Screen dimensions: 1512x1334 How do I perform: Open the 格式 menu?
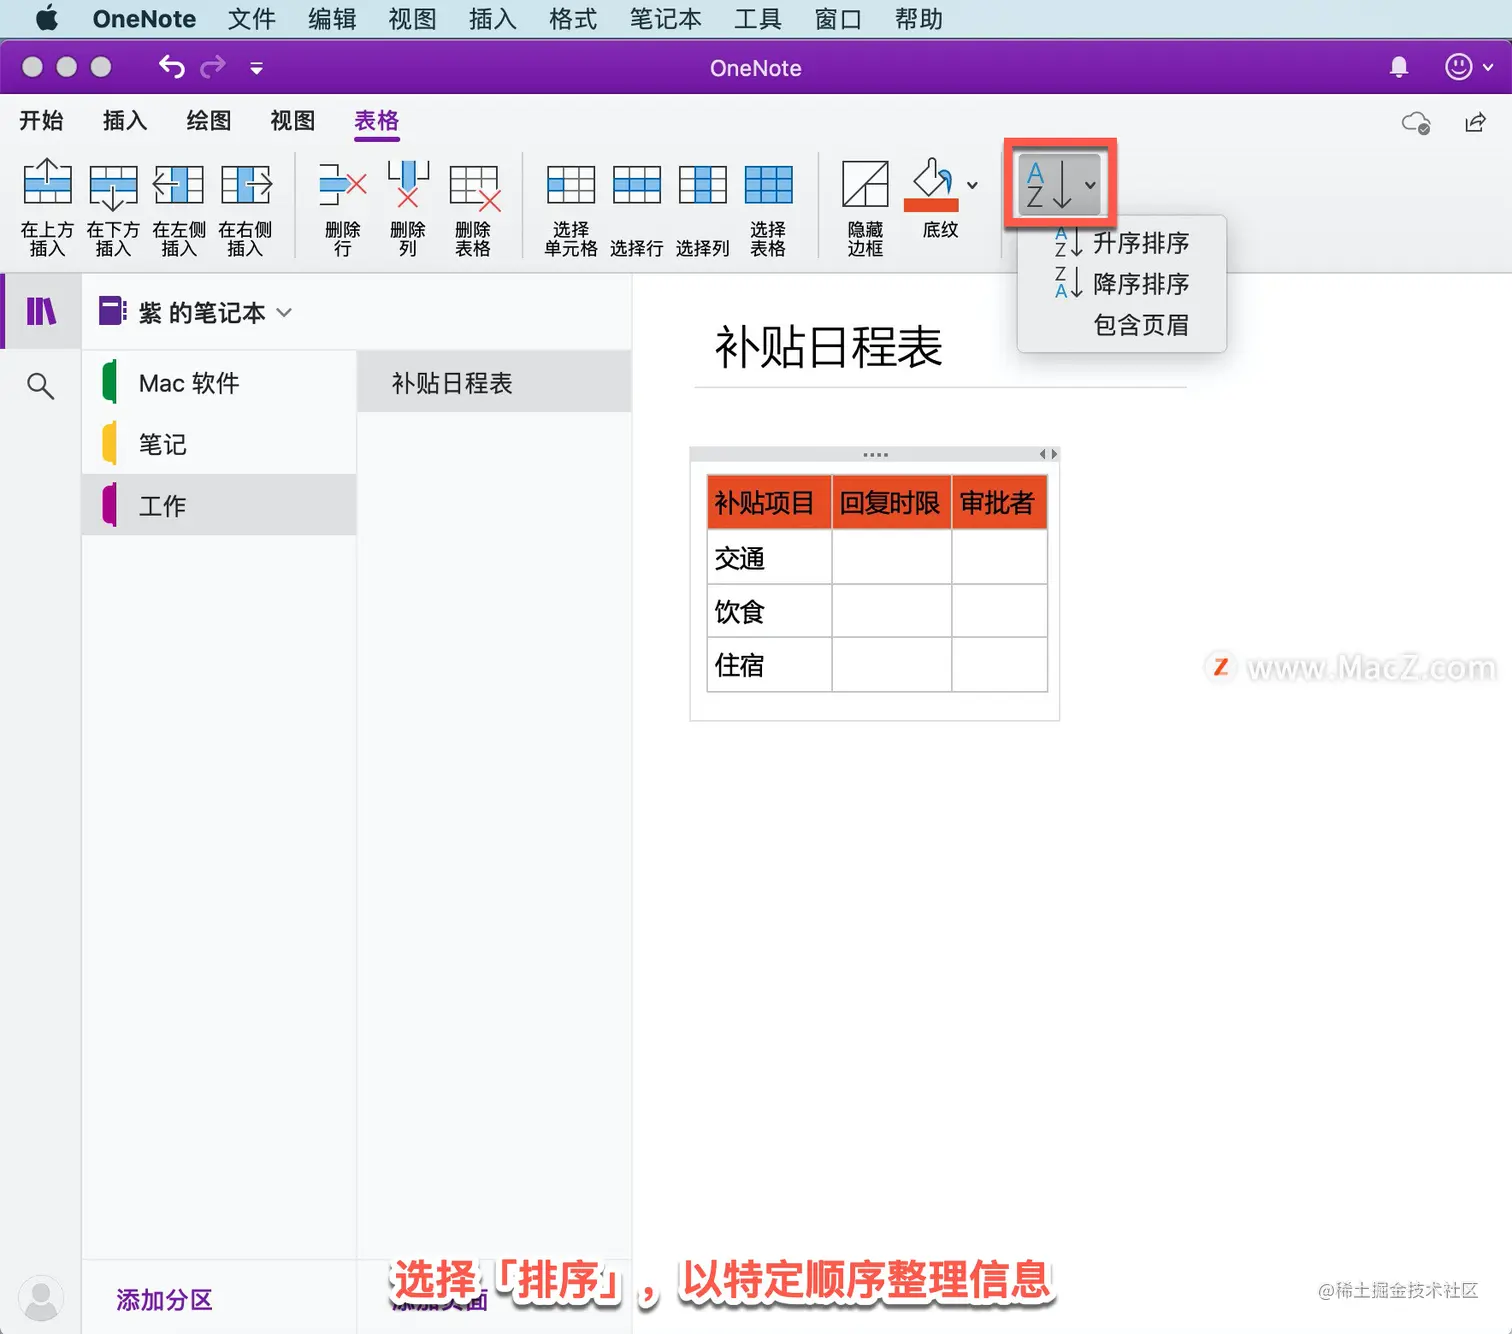(573, 19)
